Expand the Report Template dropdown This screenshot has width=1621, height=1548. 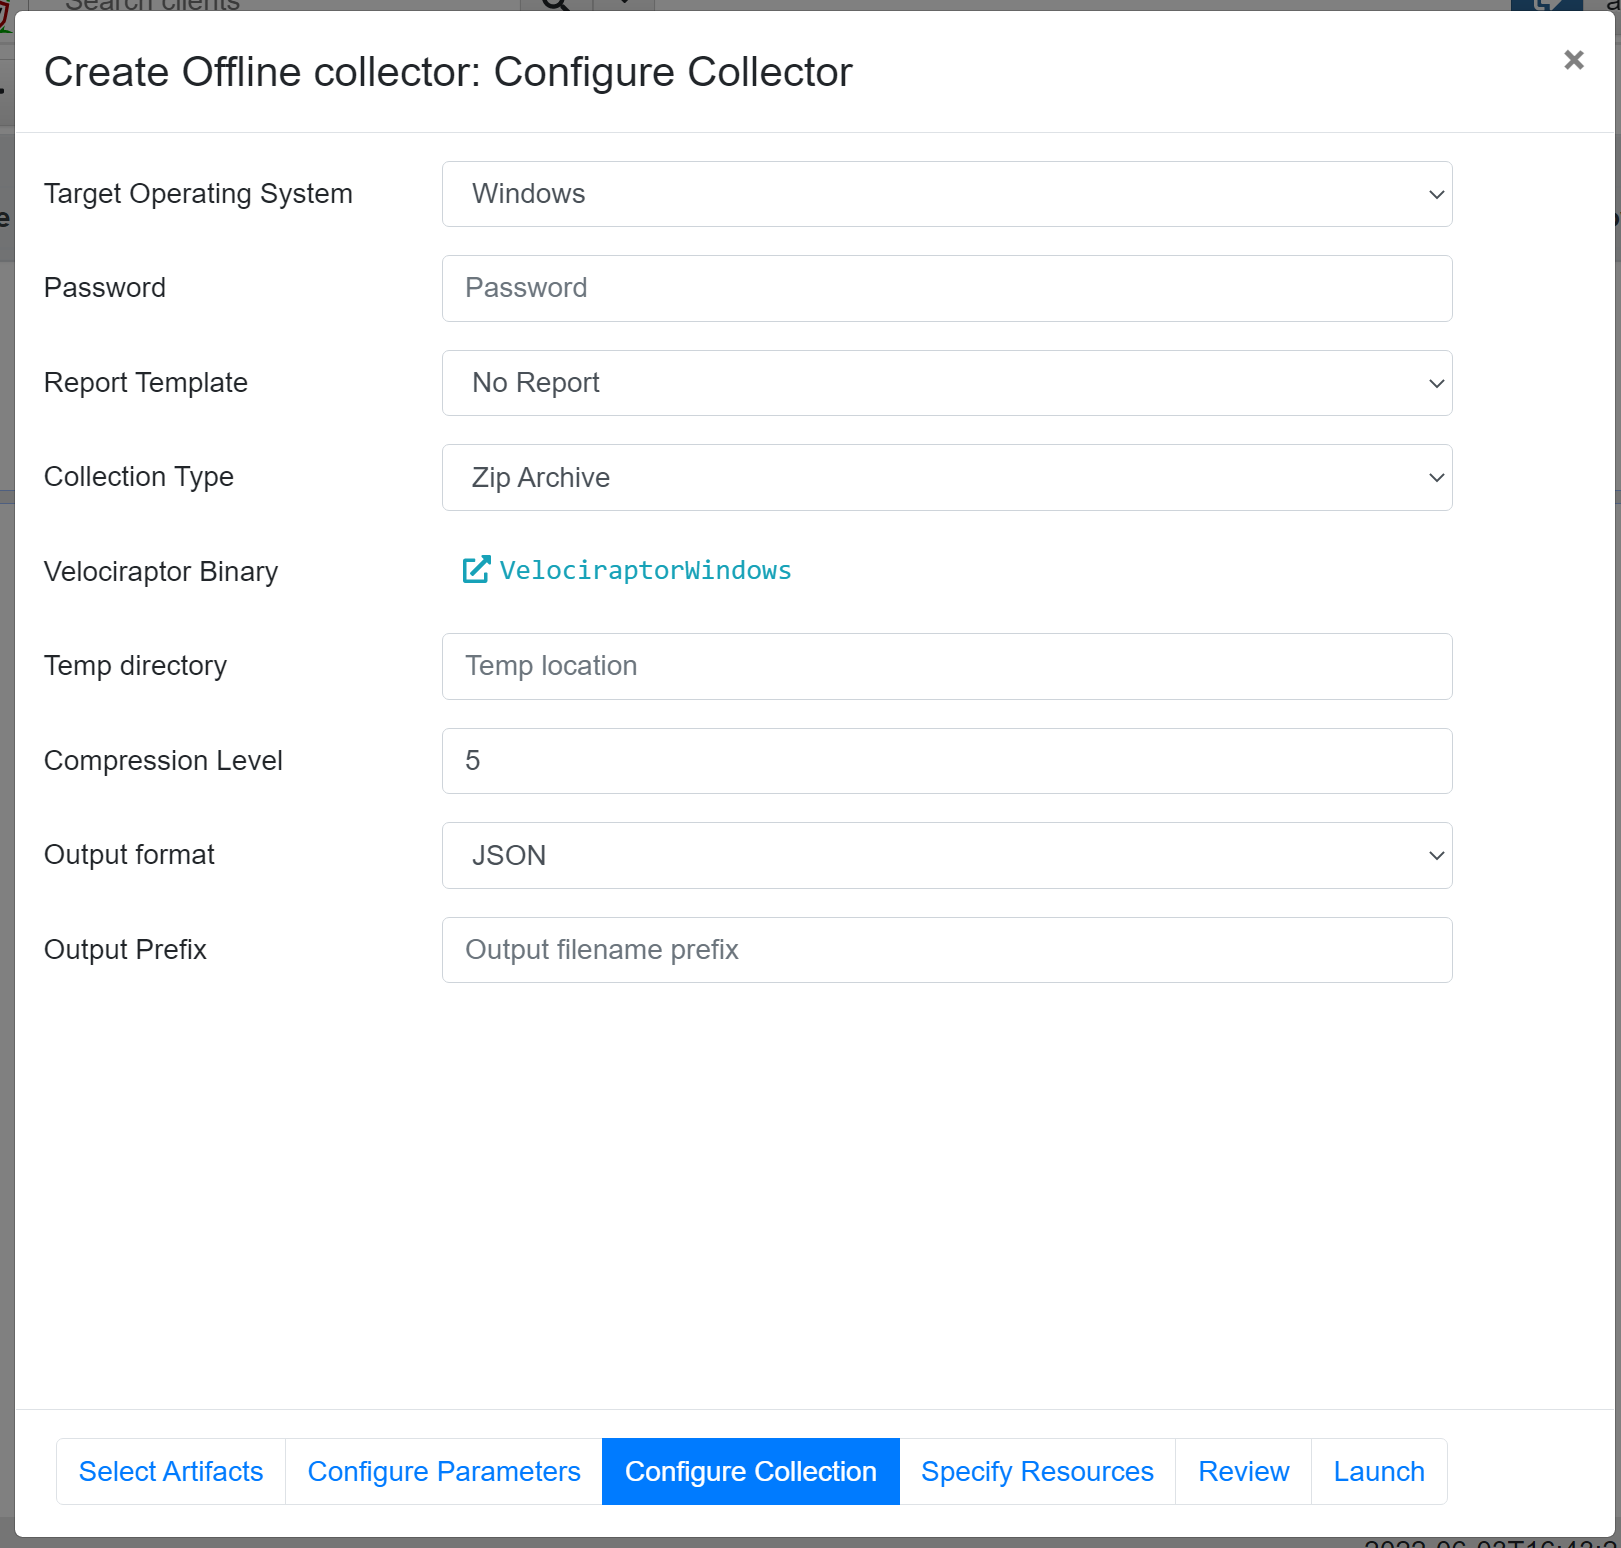tap(947, 383)
